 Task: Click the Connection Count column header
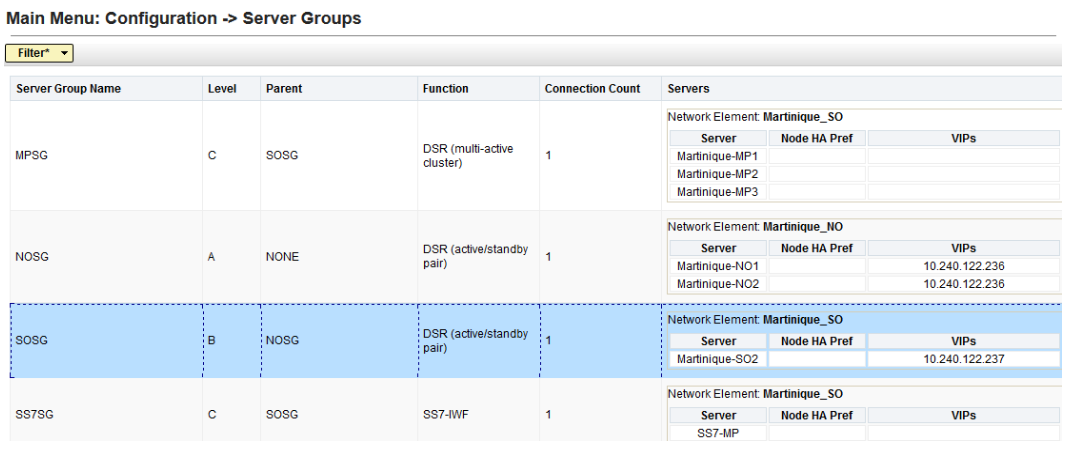coord(592,89)
